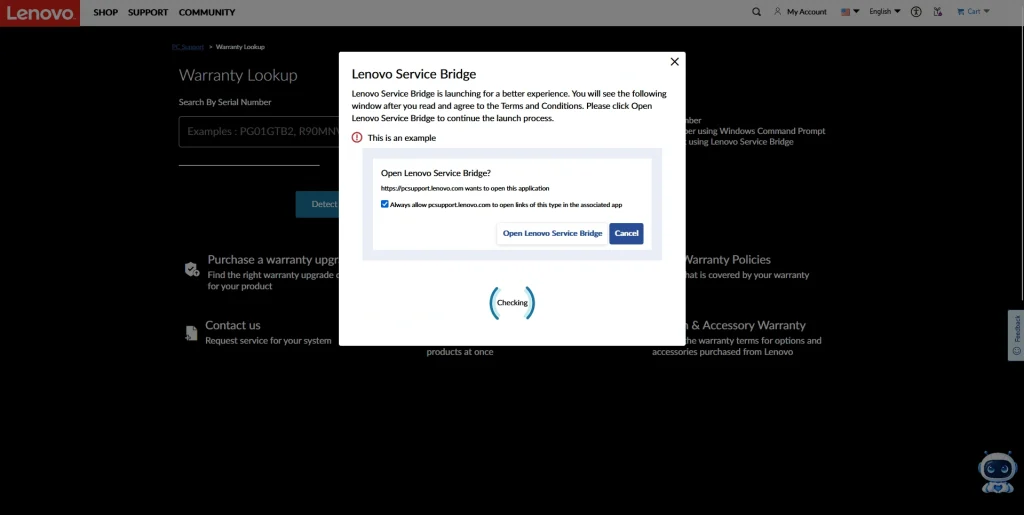Image resolution: width=1024 pixels, height=515 pixels.
Task: Click the Lenovo Service Bridge dialog title
Action: click(414, 74)
